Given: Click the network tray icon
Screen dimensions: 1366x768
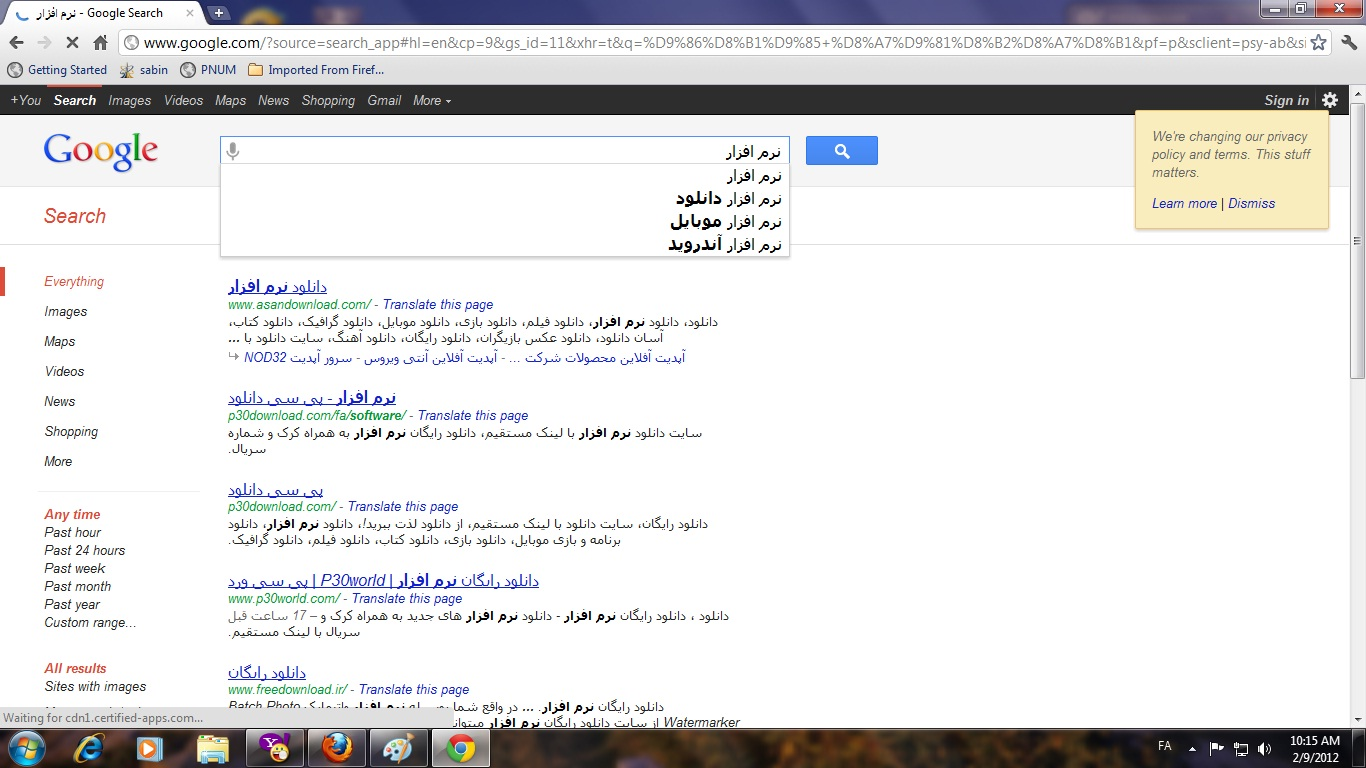Looking at the screenshot, I should pyautogui.click(x=1241, y=748).
